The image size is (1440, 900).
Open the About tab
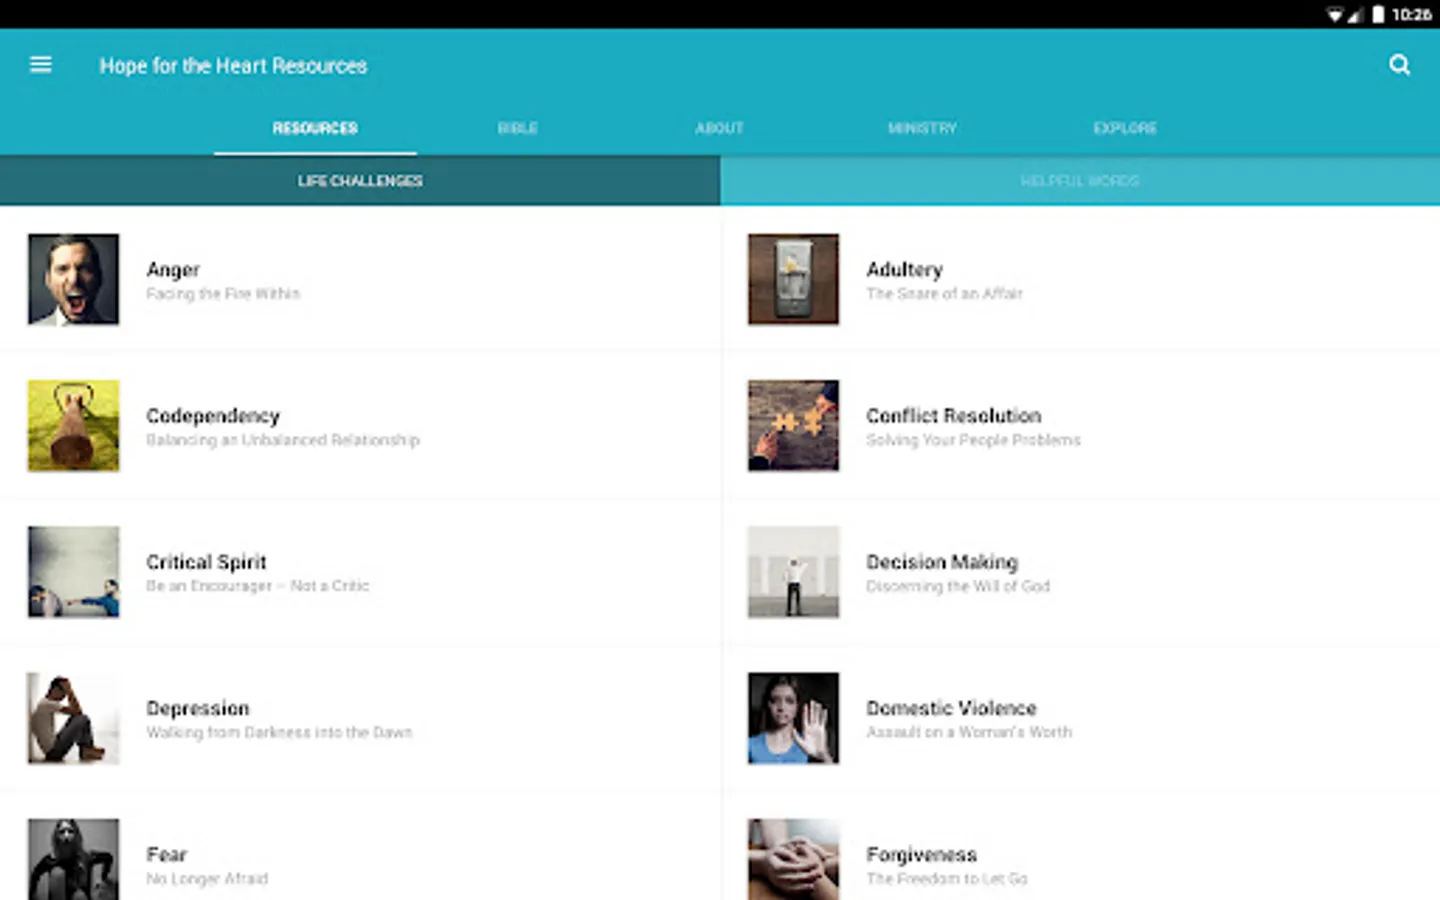tap(720, 128)
